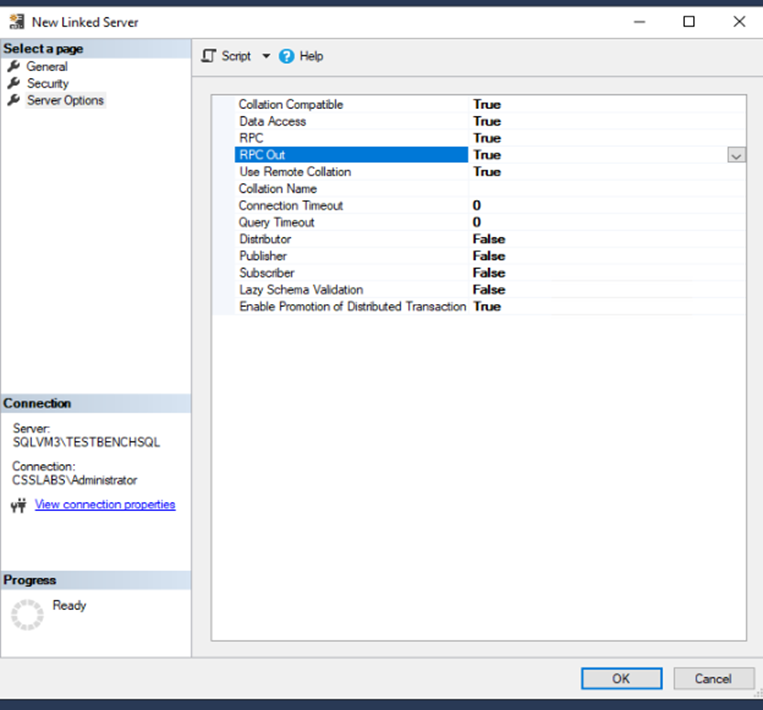This screenshot has height=710, width=763.
Task: Click True value for Enable Promotion row
Action: pyautogui.click(x=487, y=307)
